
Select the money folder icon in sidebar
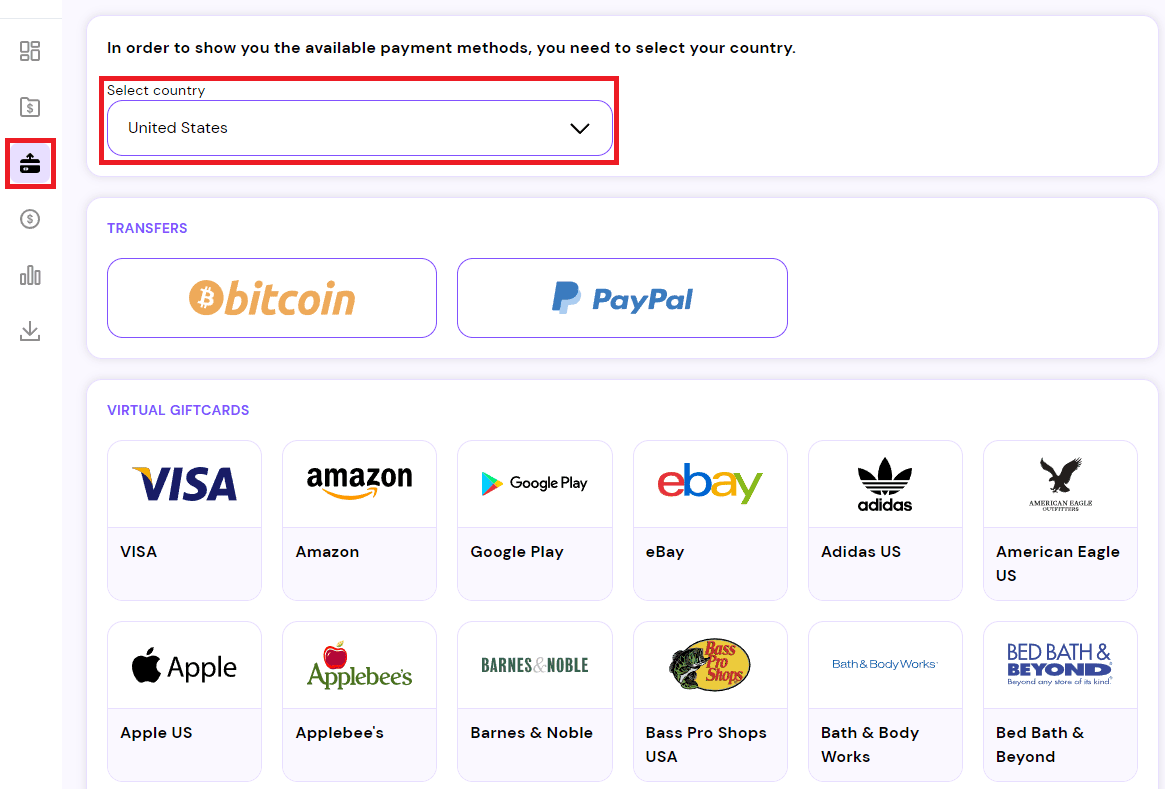pos(30,107)
